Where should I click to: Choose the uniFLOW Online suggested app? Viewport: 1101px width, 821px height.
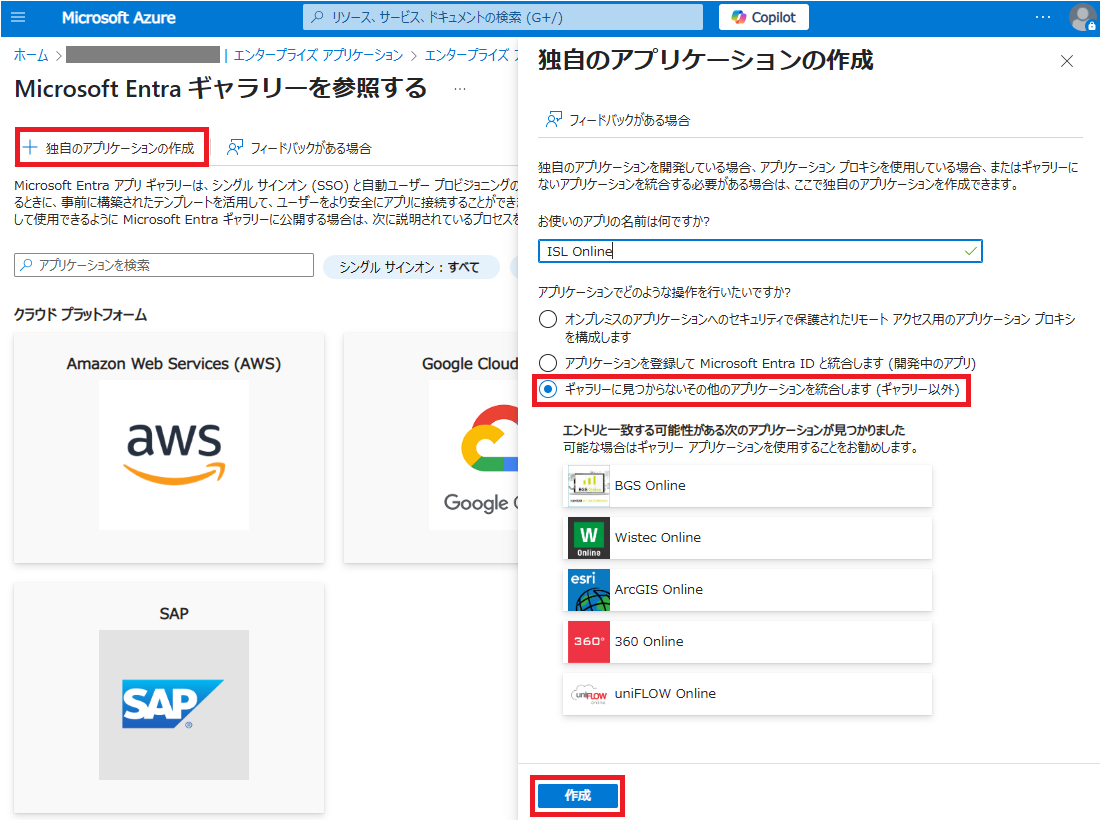[747, 693]
